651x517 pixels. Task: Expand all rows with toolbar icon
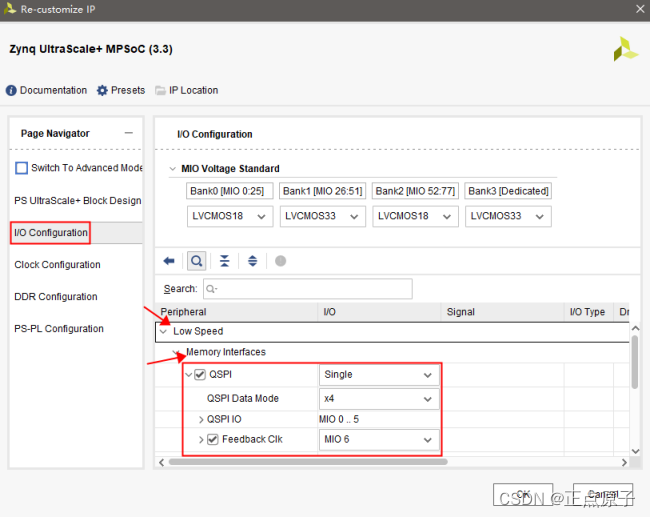252,261
